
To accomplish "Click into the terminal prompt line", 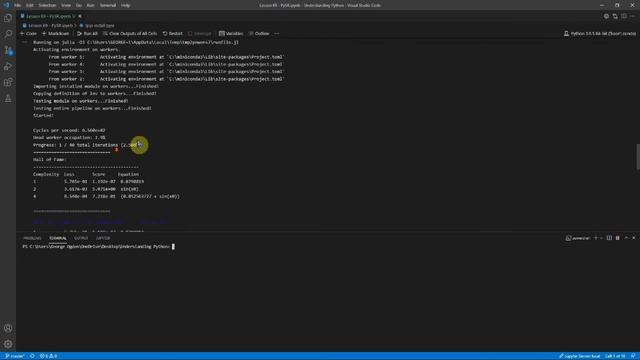I will coord(98,247).
